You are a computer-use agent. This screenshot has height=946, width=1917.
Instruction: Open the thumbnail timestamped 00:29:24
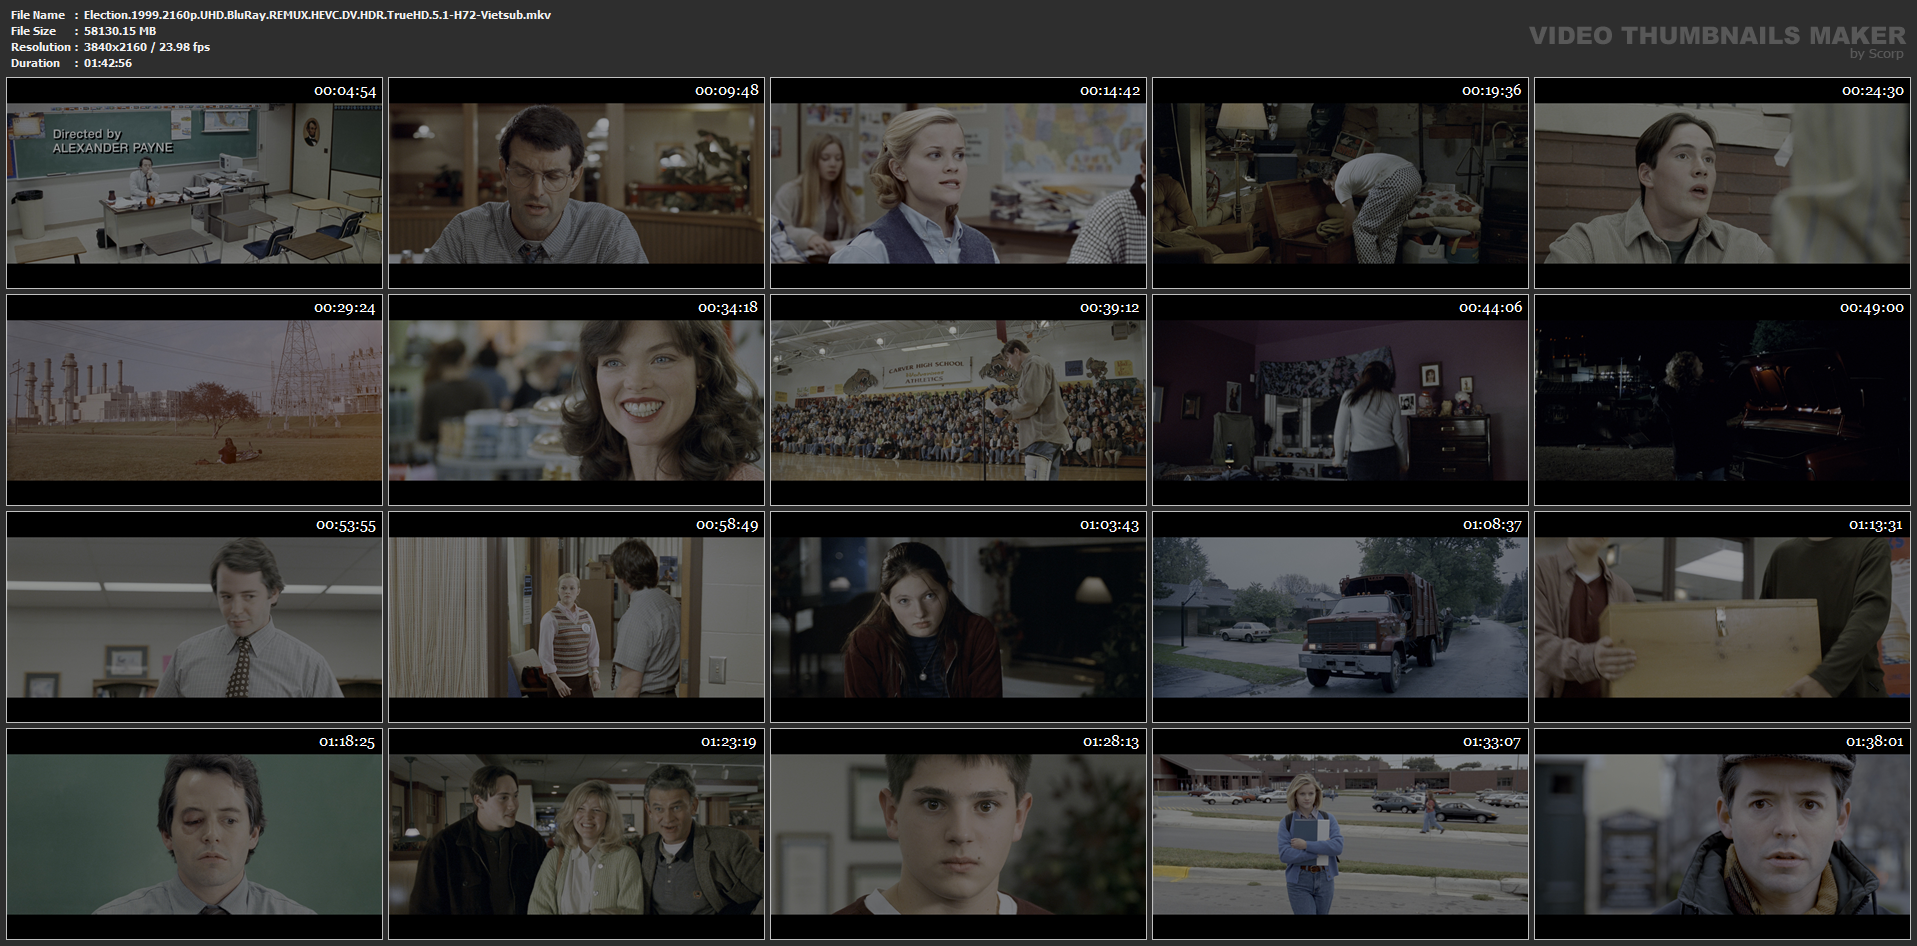pyautogui.click(x=194, y=400)
